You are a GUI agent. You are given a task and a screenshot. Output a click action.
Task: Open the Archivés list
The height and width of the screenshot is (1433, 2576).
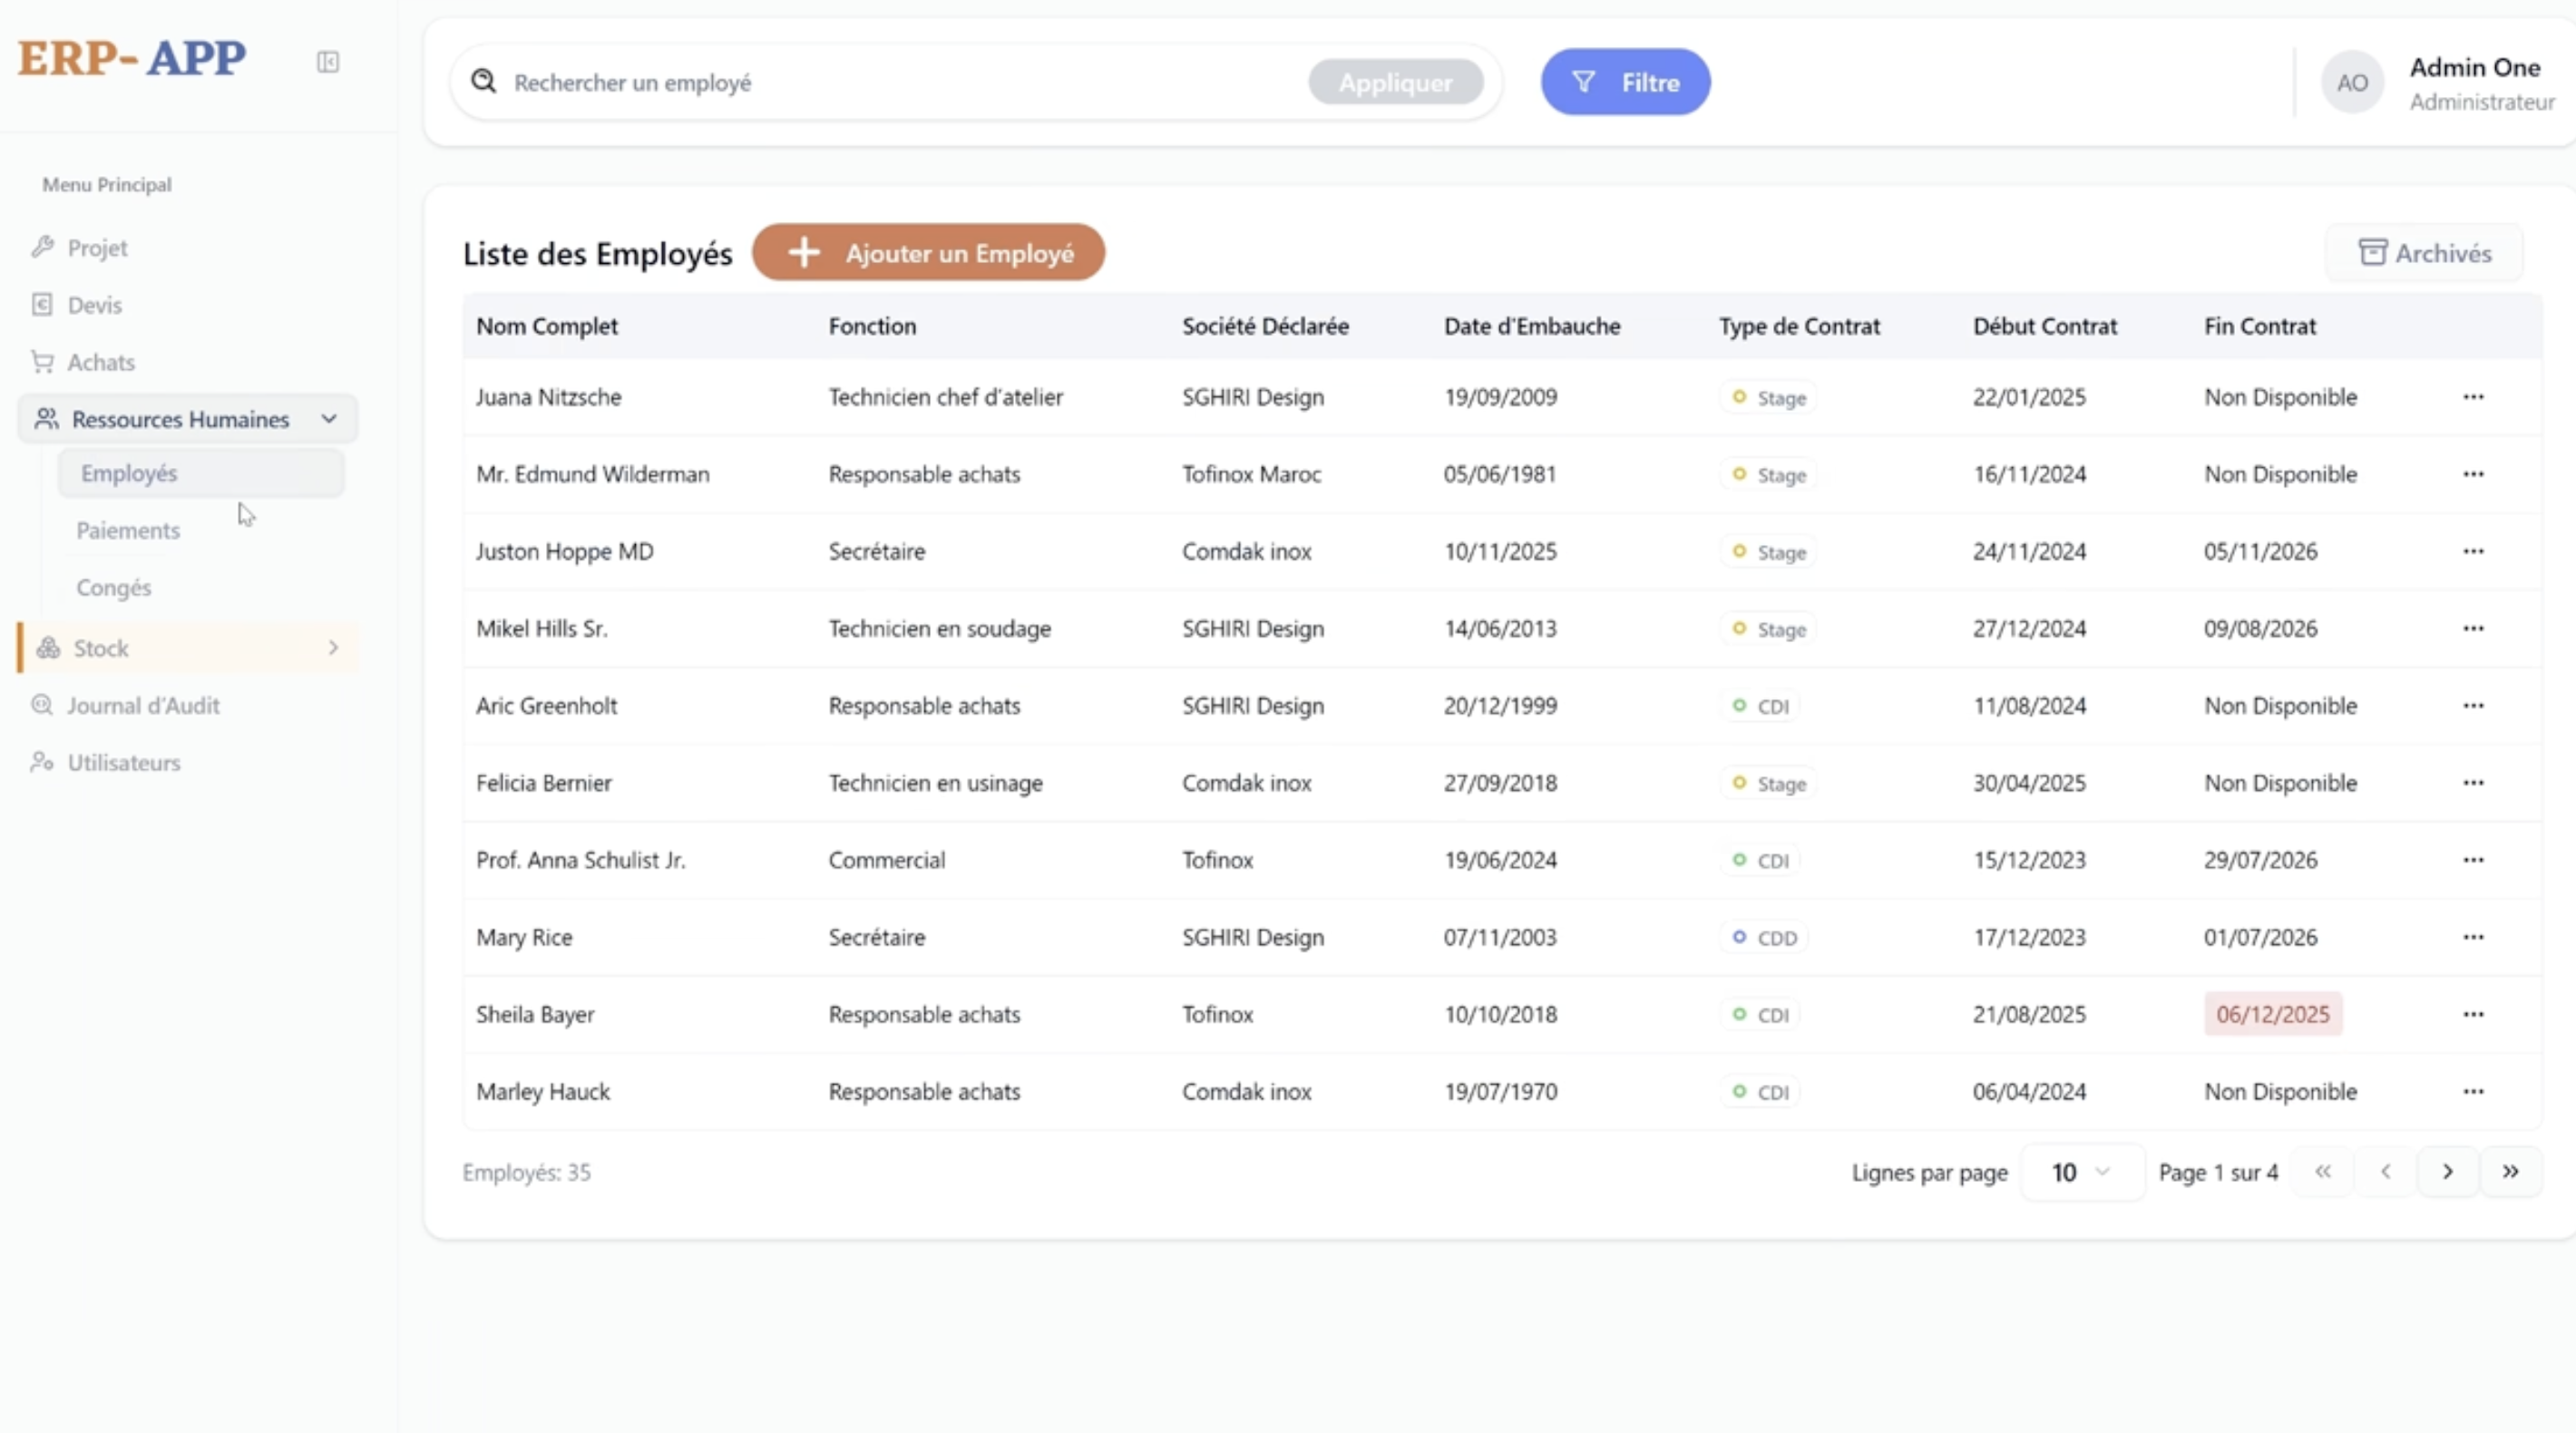(2424, 253)
